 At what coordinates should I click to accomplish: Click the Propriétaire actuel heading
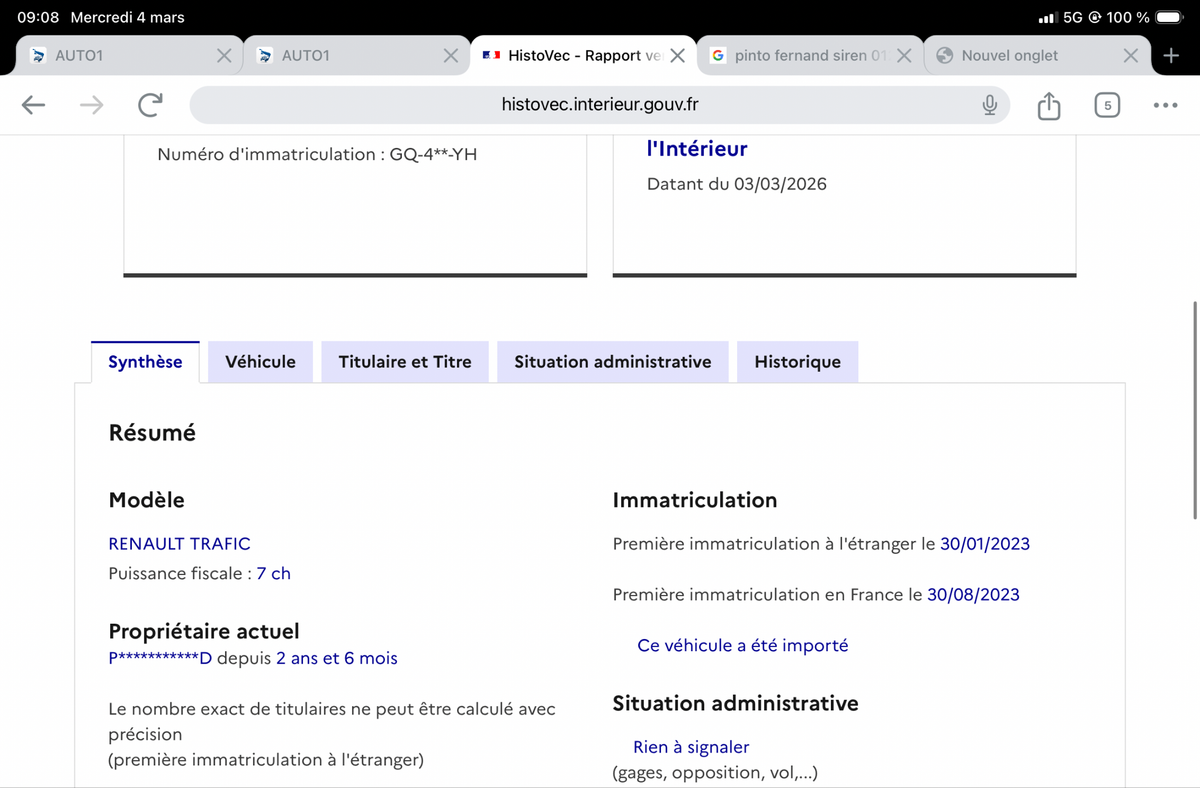(x=204, y=632)
